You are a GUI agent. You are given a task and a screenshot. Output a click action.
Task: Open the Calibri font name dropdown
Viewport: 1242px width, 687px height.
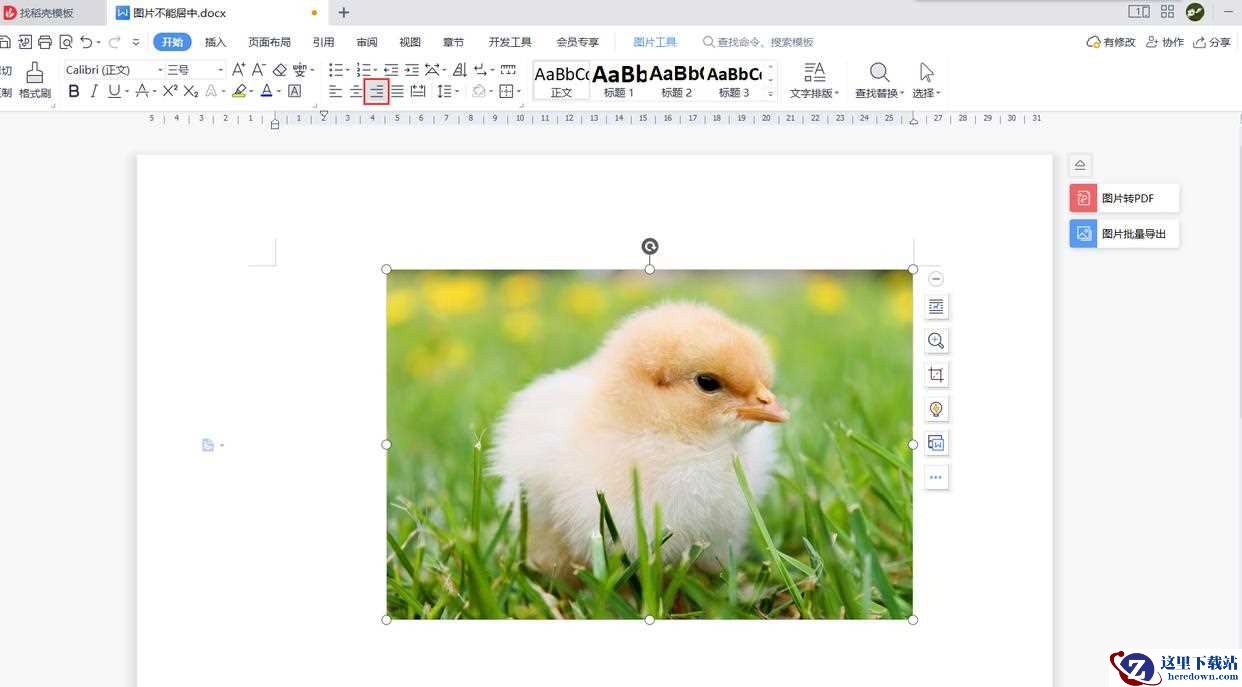click(x=113, y=70)
